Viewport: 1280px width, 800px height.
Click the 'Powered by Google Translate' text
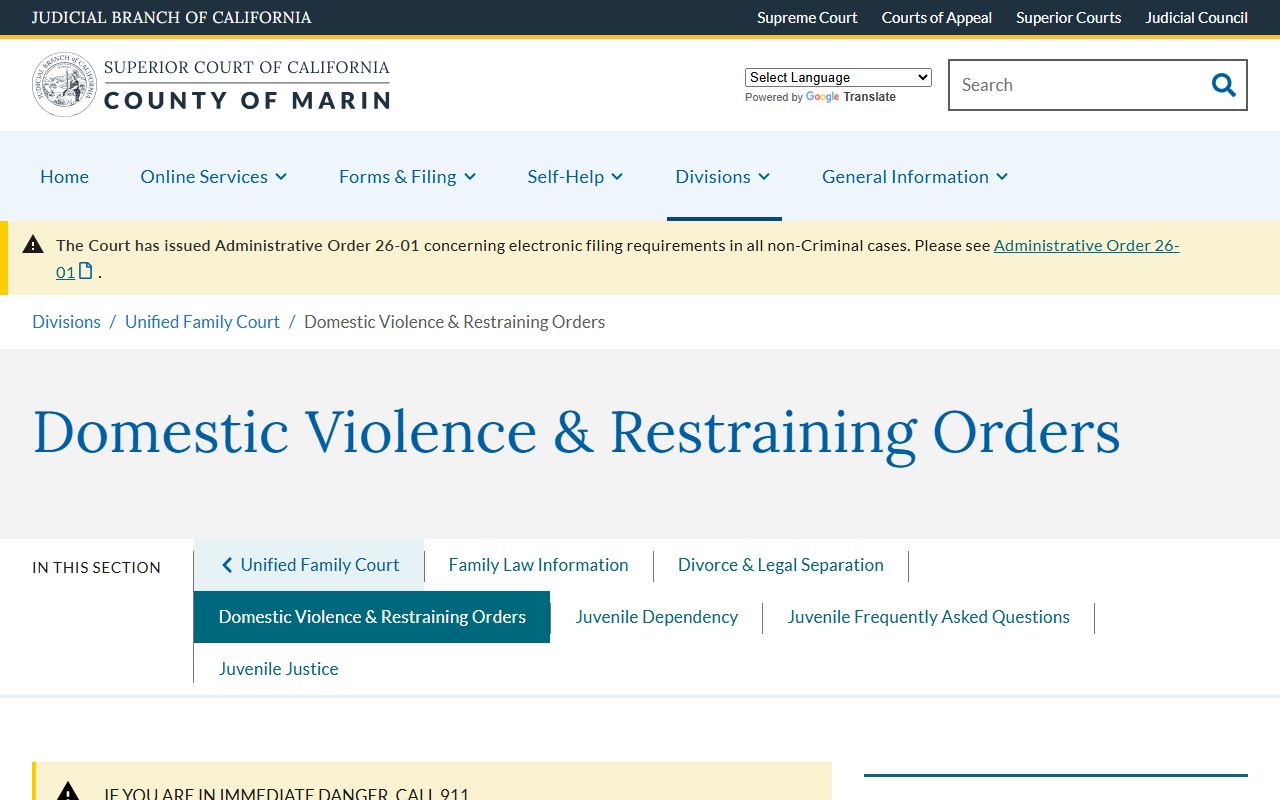(x=820, y=97)
